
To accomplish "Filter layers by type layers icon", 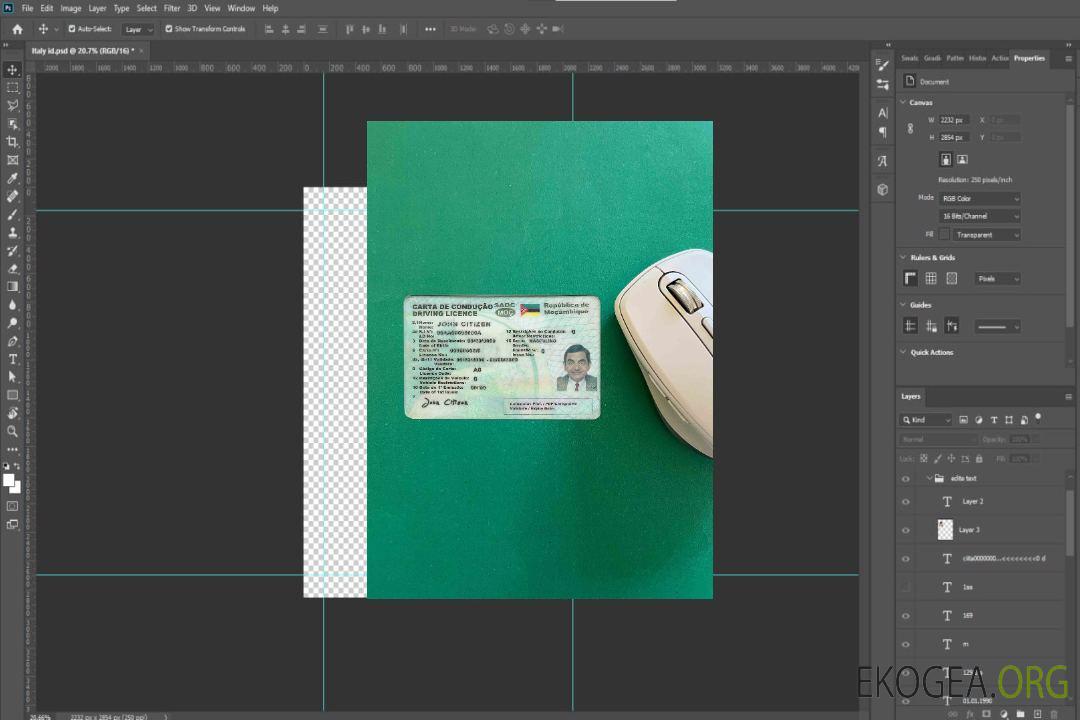I will [x=993, y=420].
